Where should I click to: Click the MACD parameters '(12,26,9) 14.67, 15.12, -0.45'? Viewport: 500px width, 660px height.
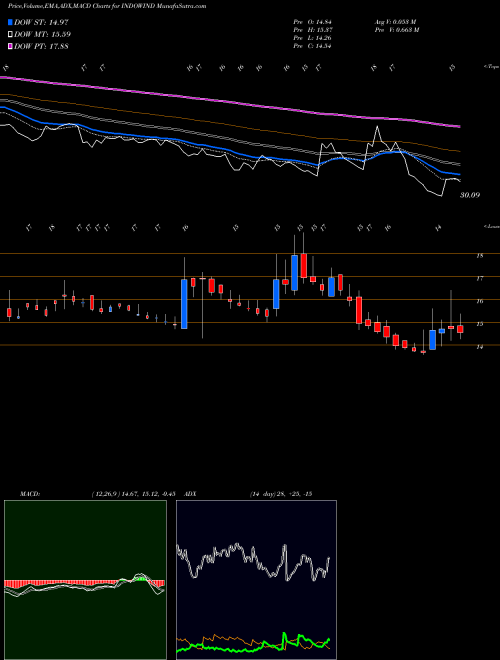(x=133, y=494)
